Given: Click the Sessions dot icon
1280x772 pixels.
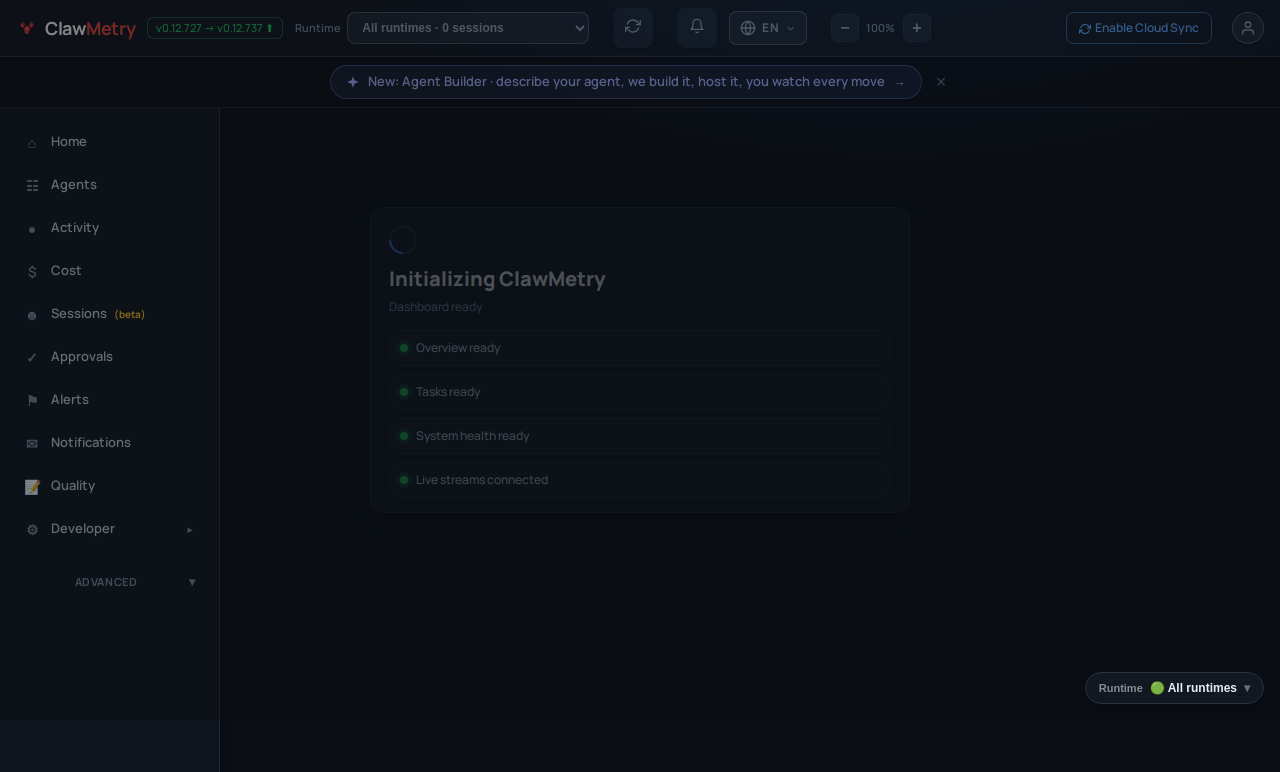Looking at the screenshot, I should pyautogui.click(x=32, y=315).
